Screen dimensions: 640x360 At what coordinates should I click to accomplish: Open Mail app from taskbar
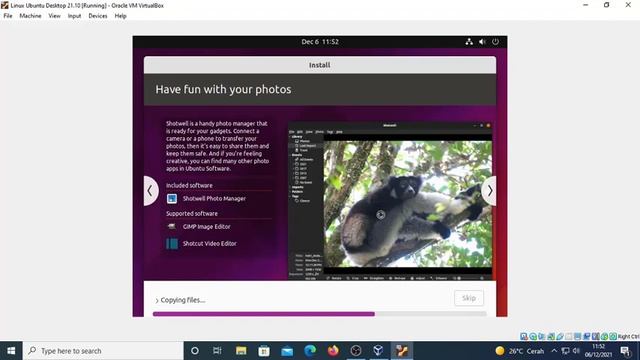287,351
